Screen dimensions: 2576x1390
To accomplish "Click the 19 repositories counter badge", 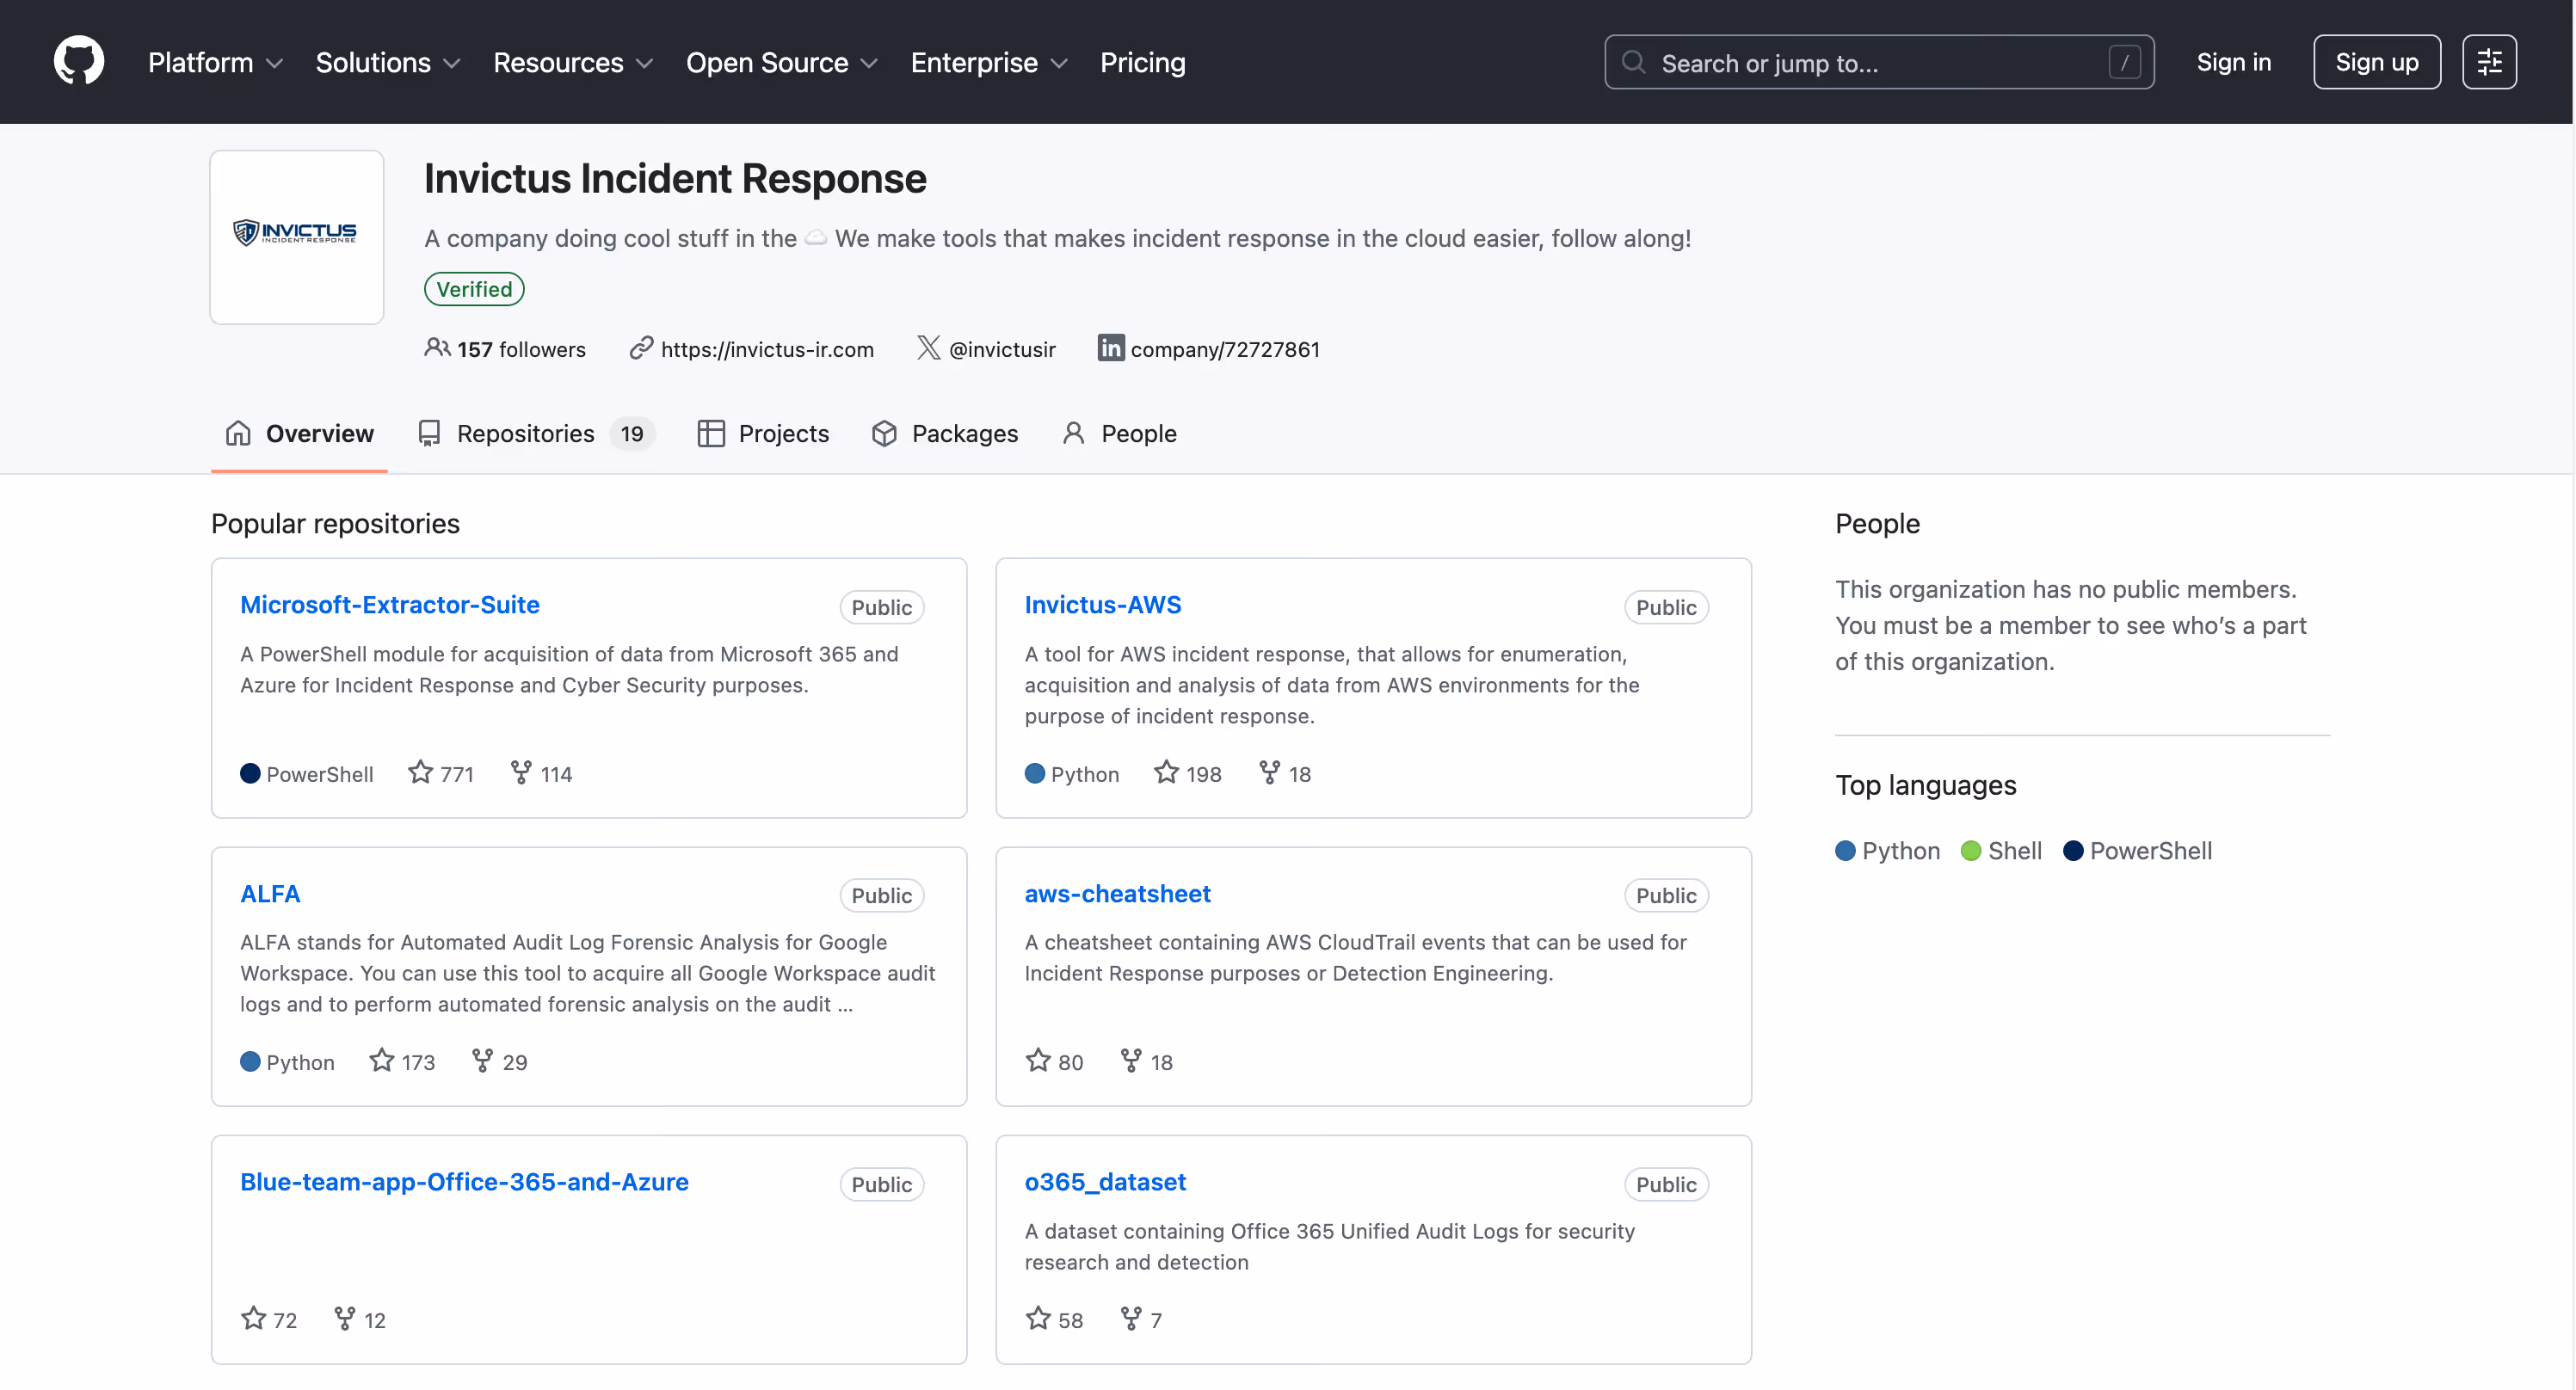I will [x=631, y=433].
